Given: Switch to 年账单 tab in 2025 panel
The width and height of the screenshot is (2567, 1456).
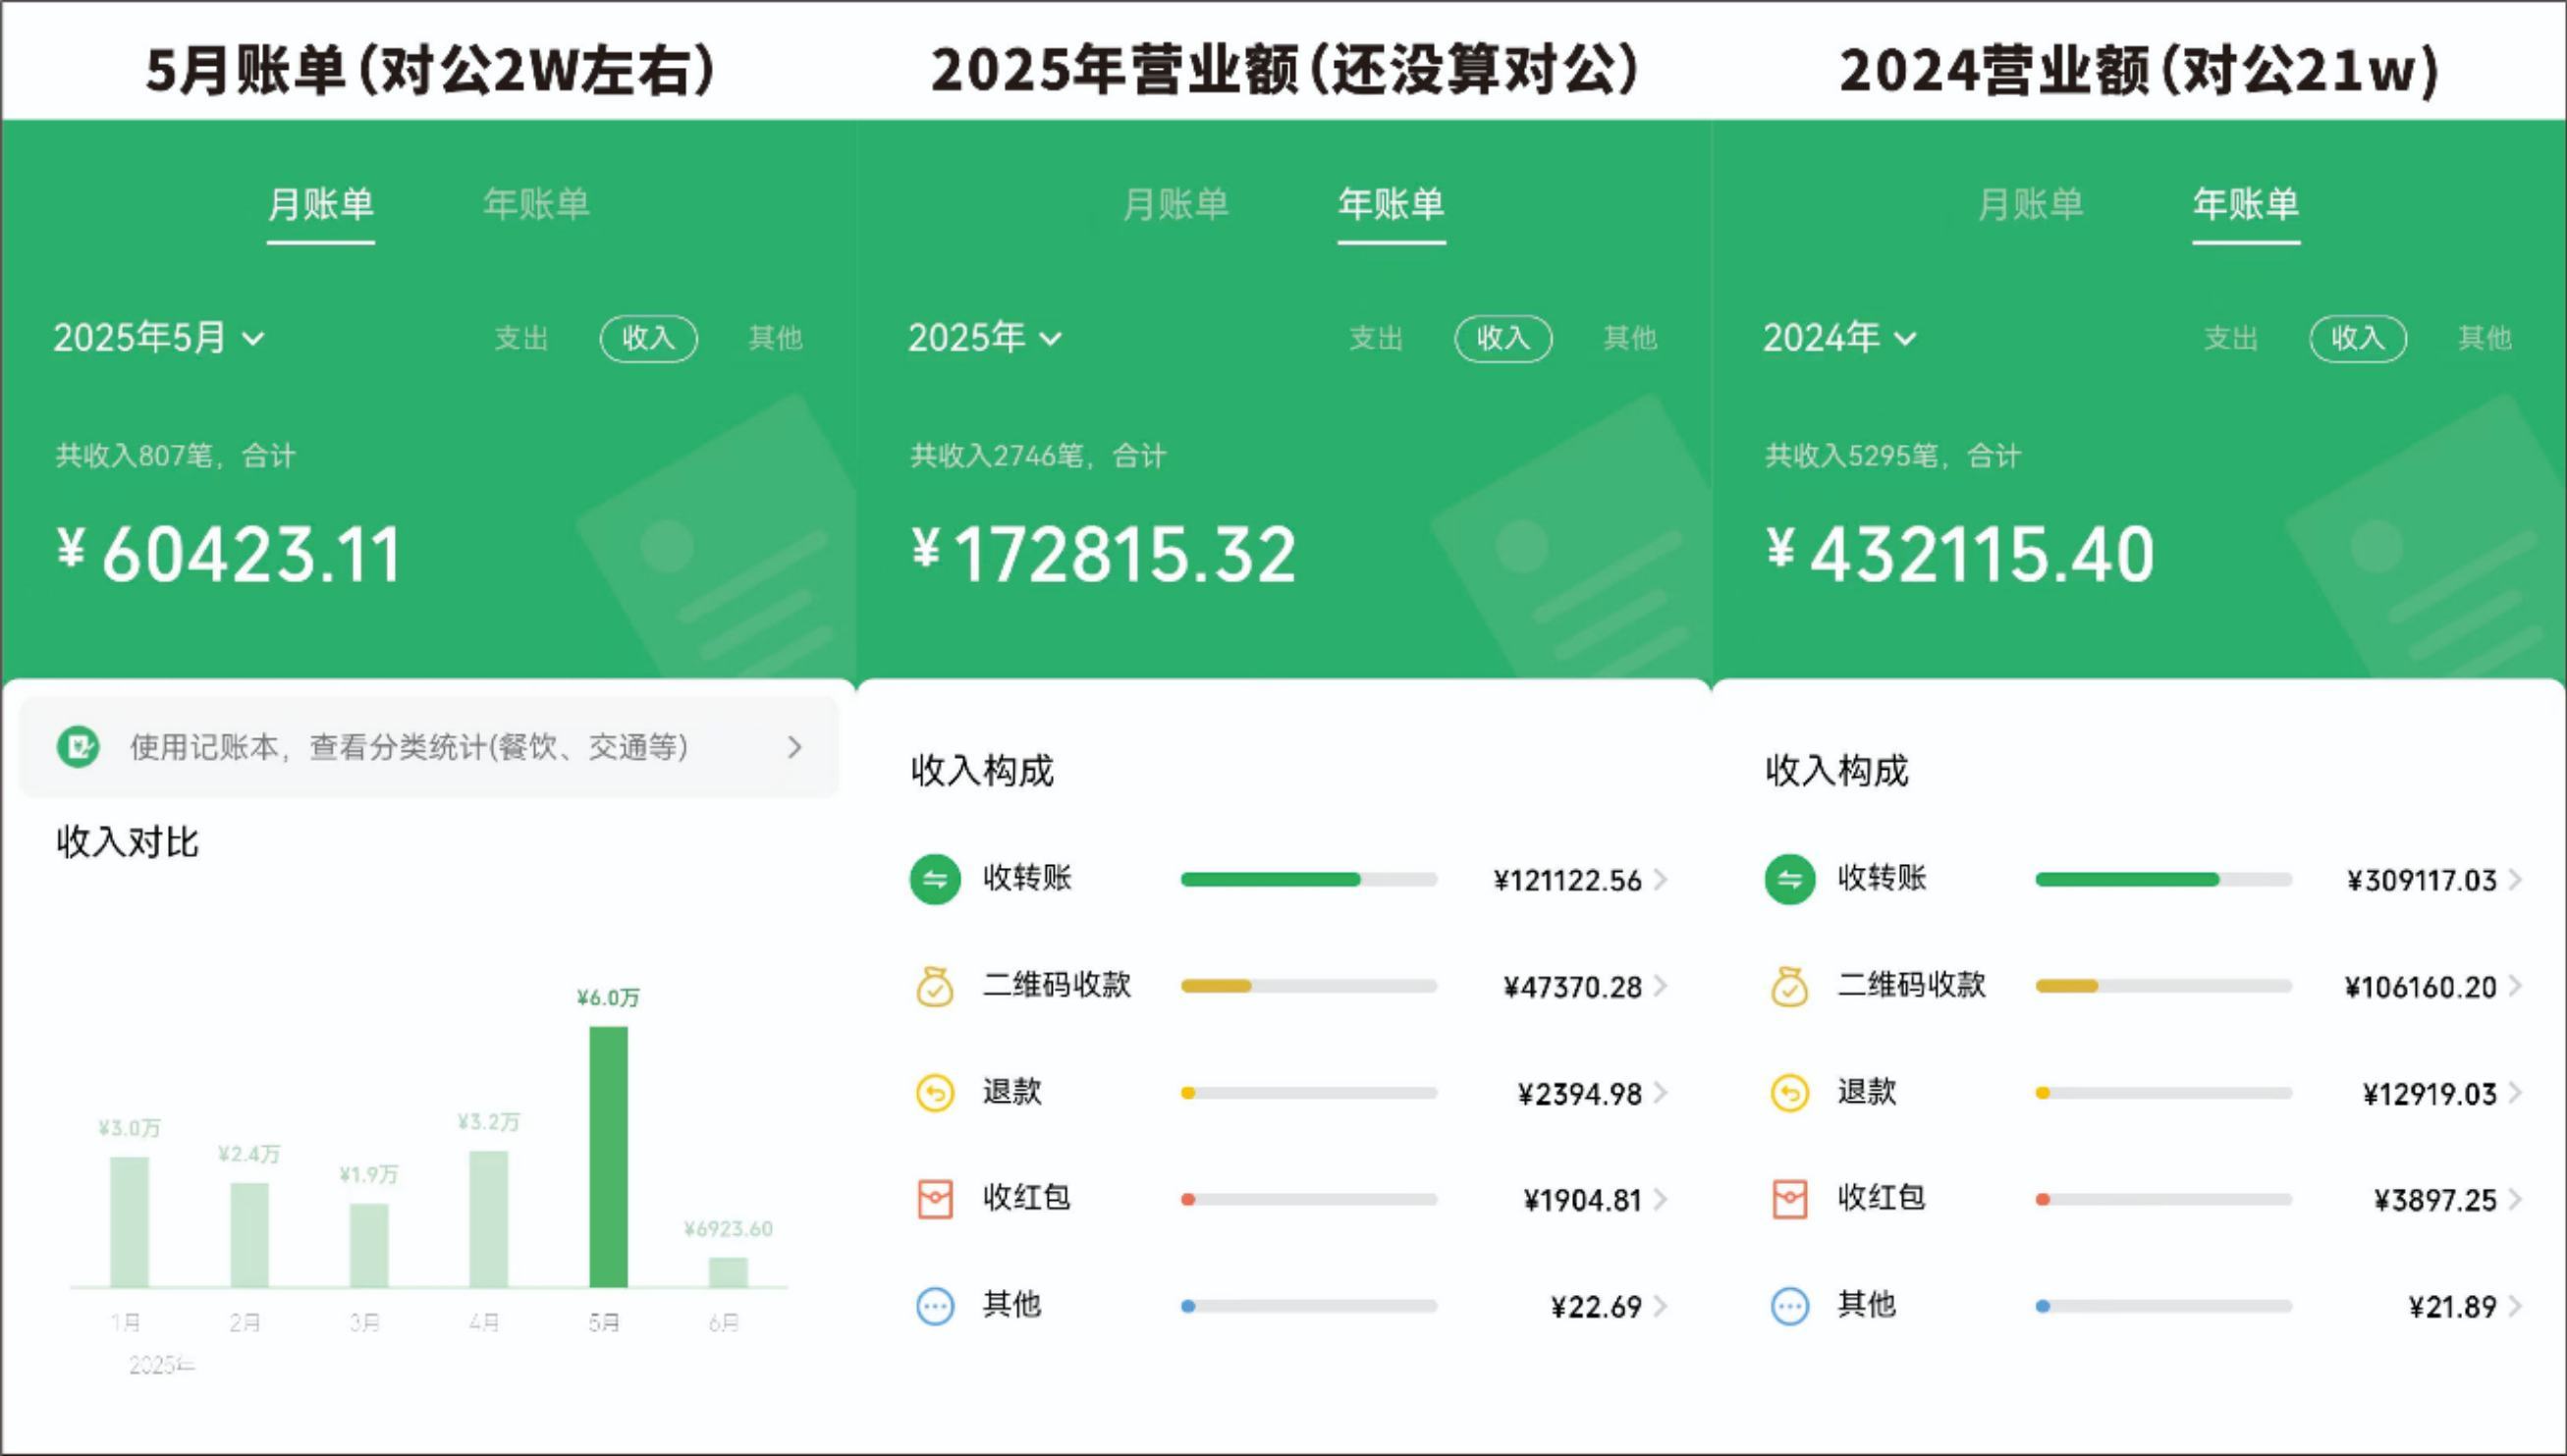Looking at the screenshot, I should 1391,205.
